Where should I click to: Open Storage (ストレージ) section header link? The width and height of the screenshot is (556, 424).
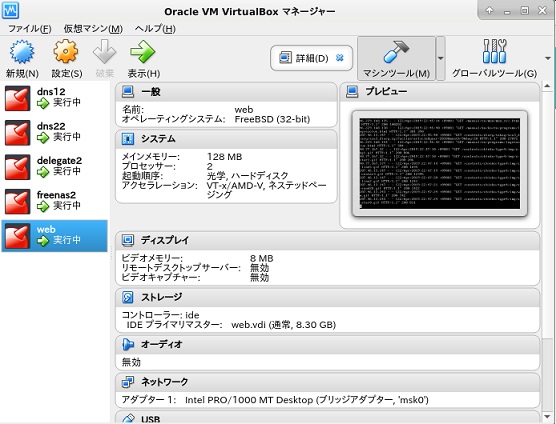(x=161, y=297)
